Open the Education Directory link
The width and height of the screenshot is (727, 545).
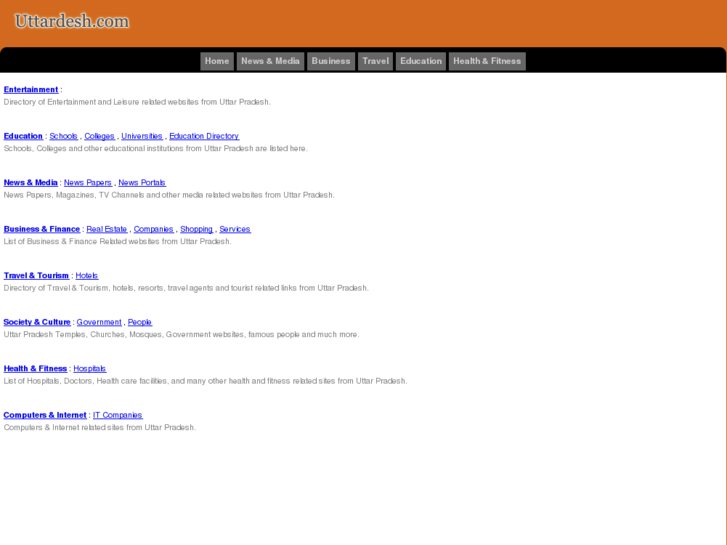pyautogui.click(x=204, y=136)
